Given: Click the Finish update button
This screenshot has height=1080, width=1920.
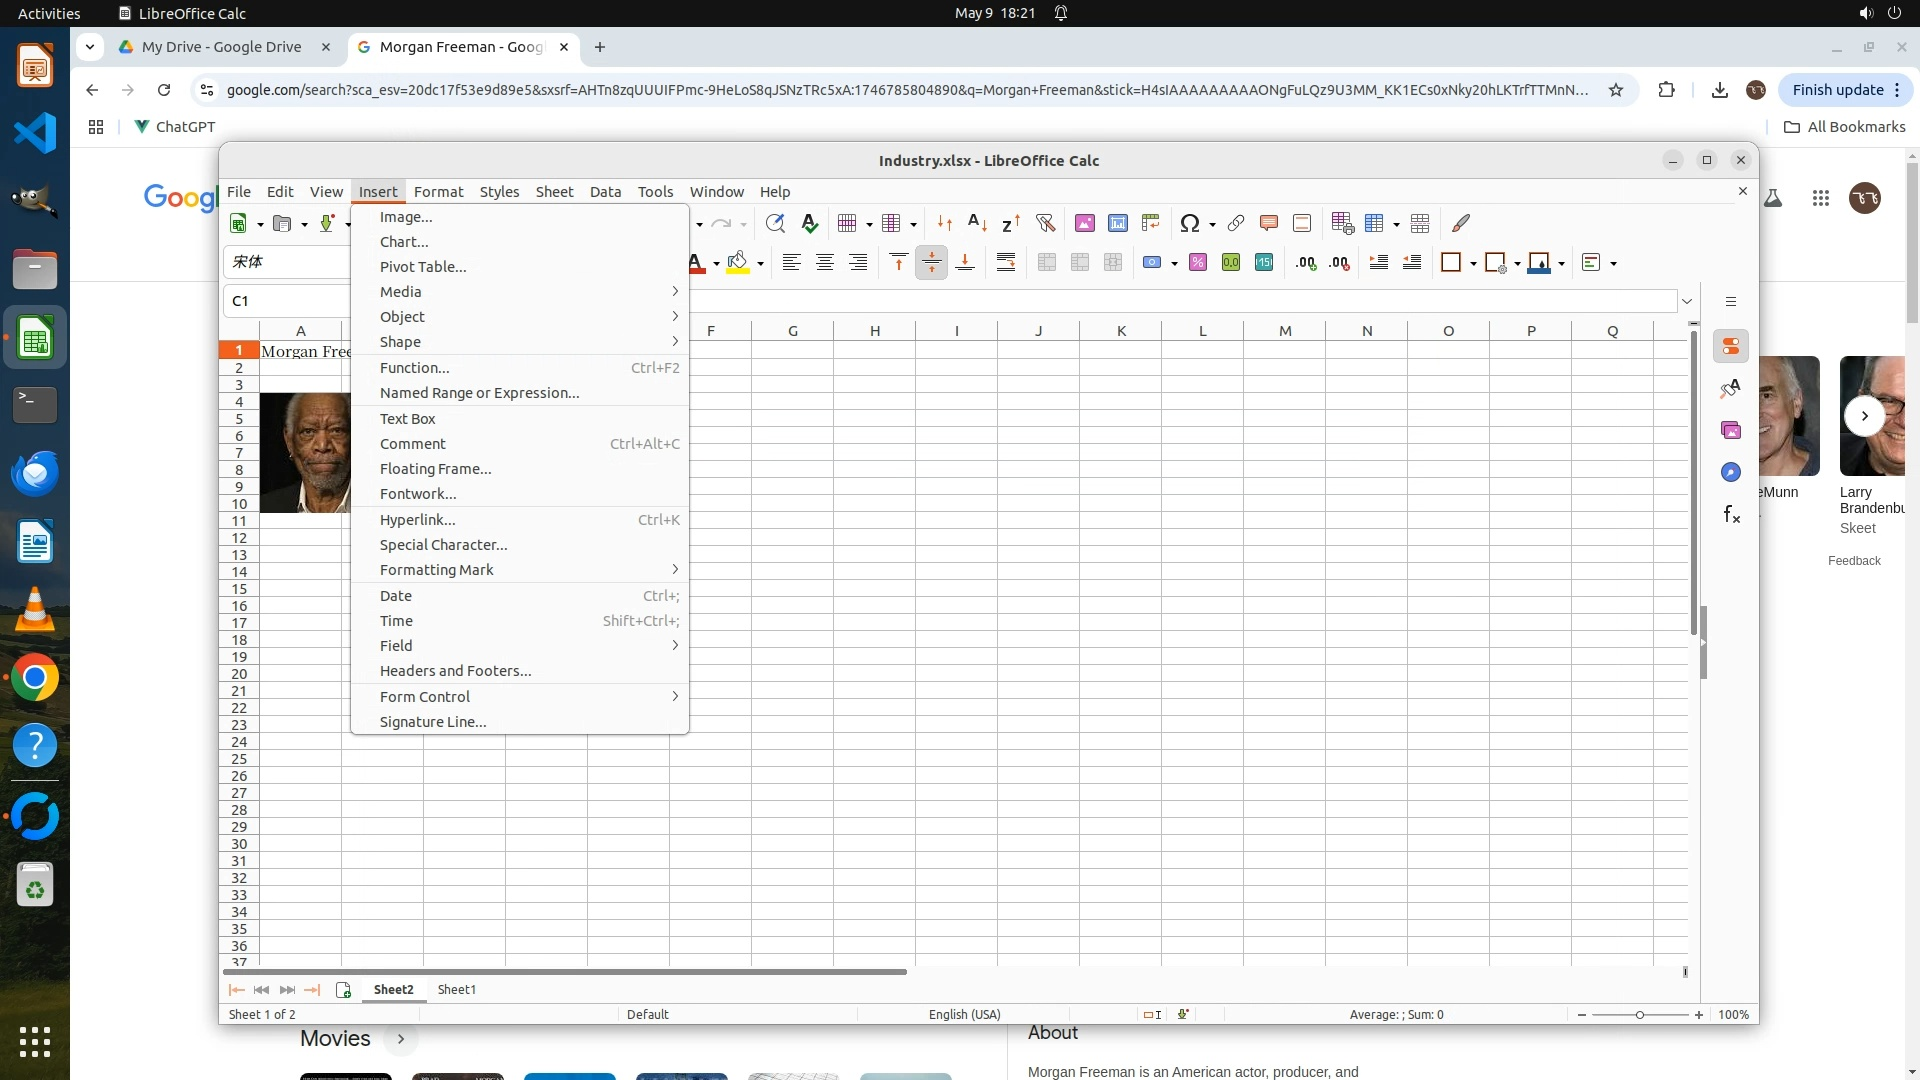Looking at the screenshot, I should (1837, 90).
